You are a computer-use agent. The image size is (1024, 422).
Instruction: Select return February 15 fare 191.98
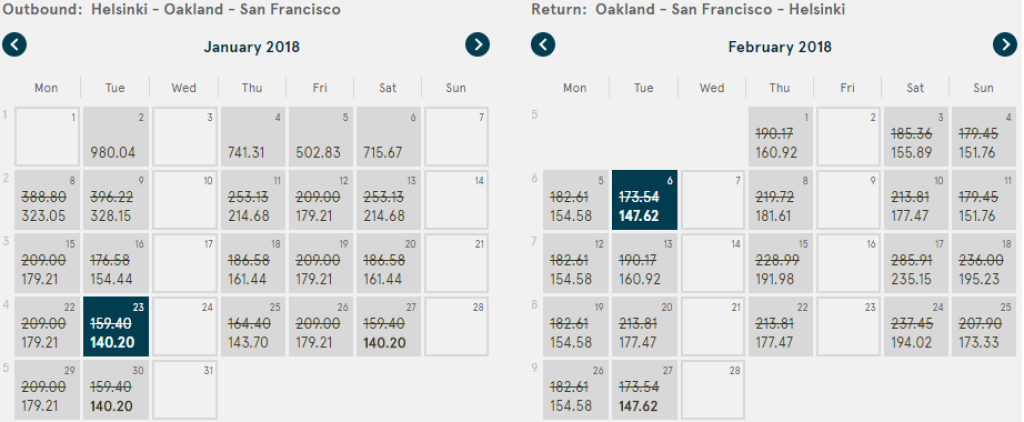[780, 262]
